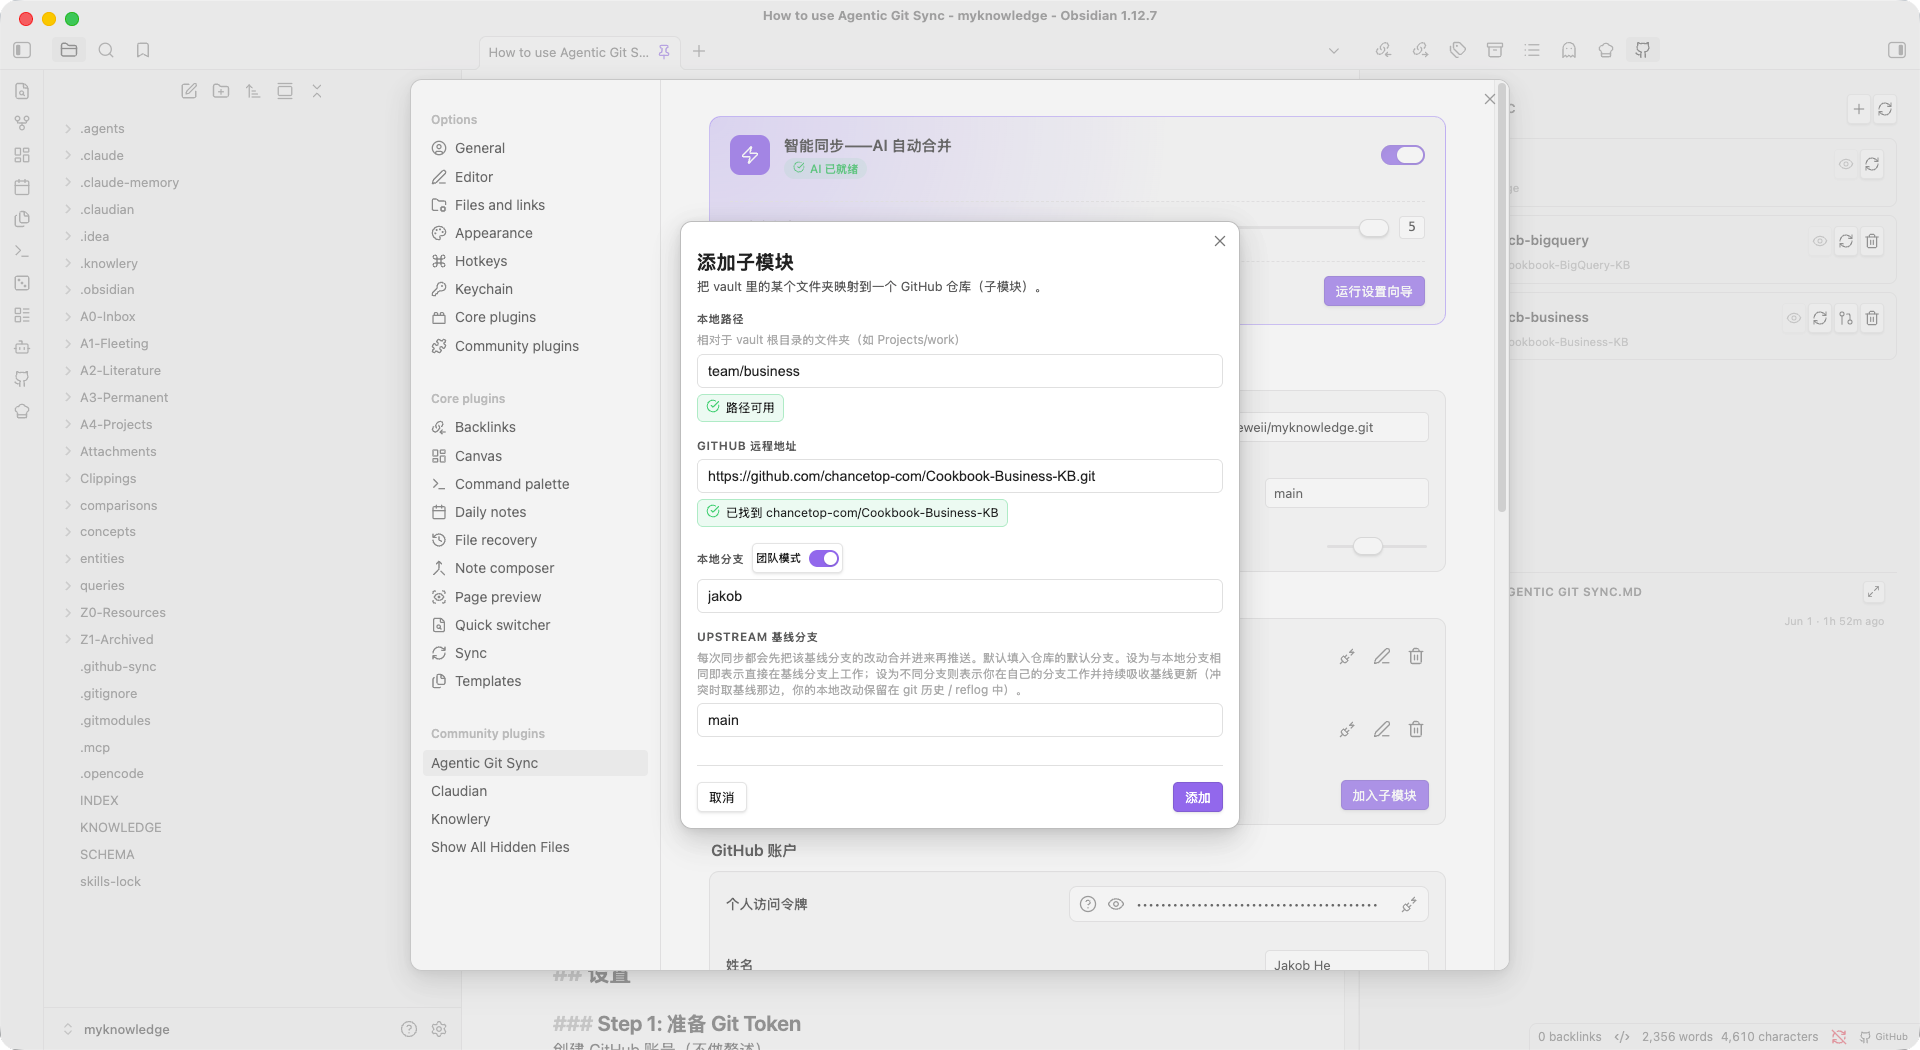Reveal the personal access token with eye icon
Viewport: 1920px width, 1050px height.
1116,904
